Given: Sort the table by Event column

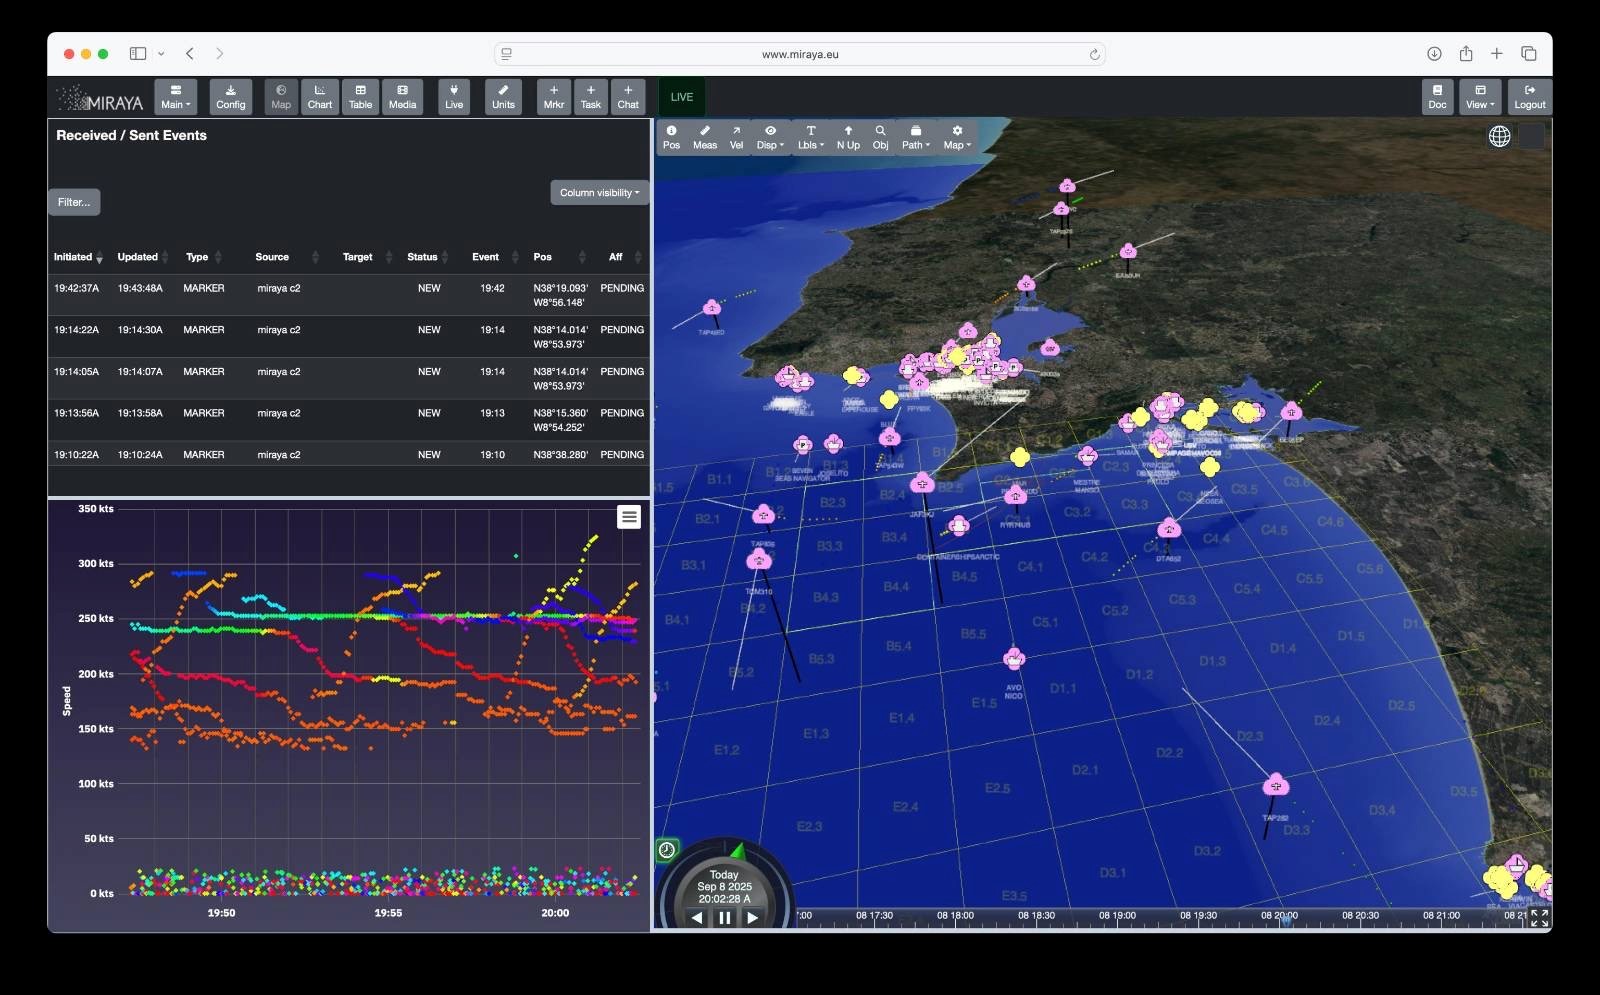Looking at the screenshot, I should [495, 257].
